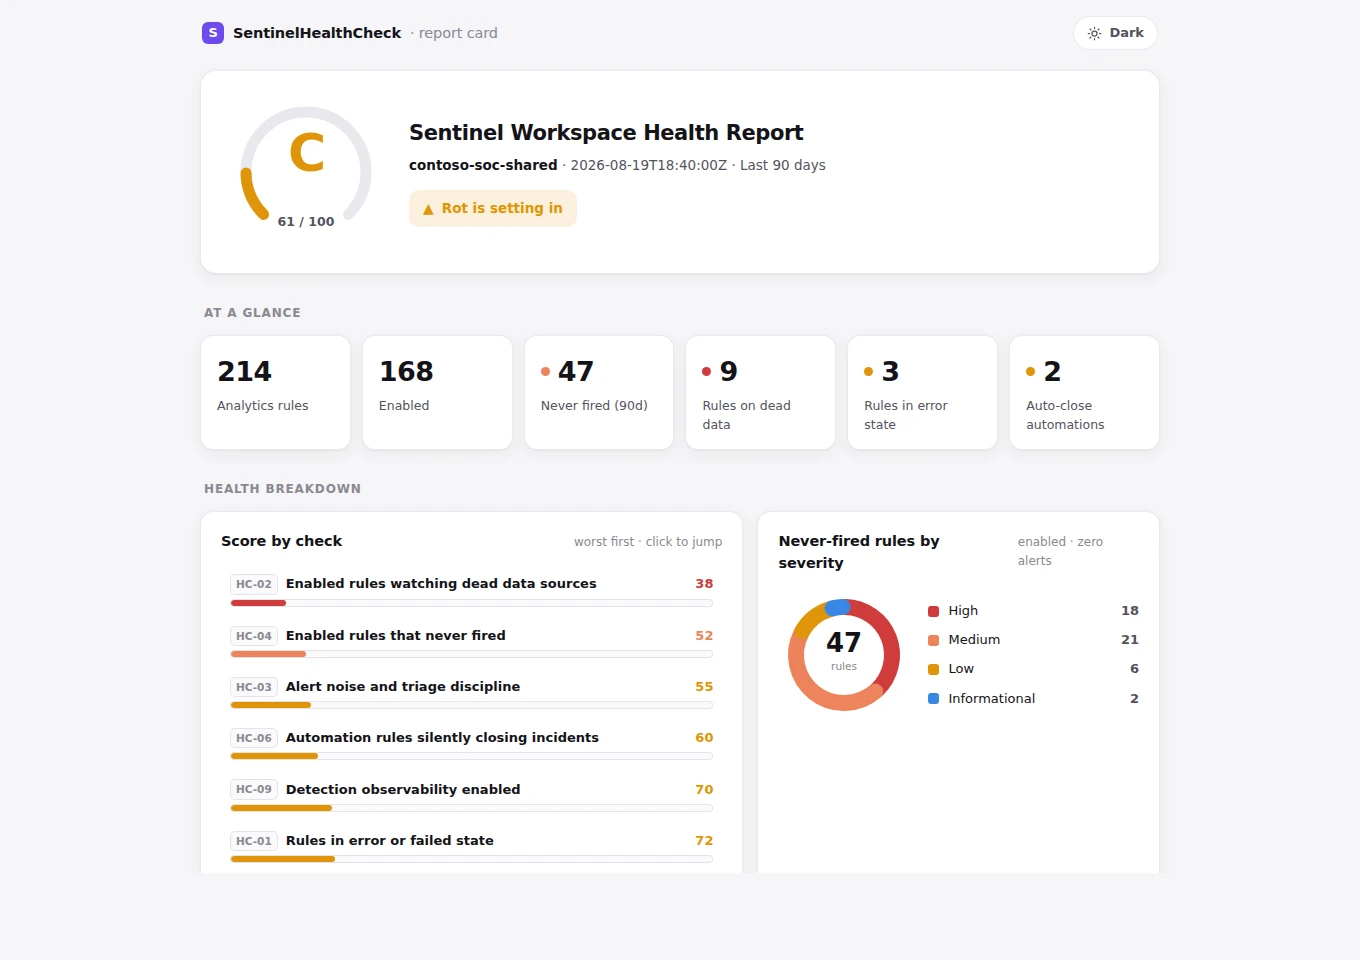Click the orange Medium severity swatch
The height and width of the screenshot is (960, 1360).
pyautogui.click(x=933, y=640)
